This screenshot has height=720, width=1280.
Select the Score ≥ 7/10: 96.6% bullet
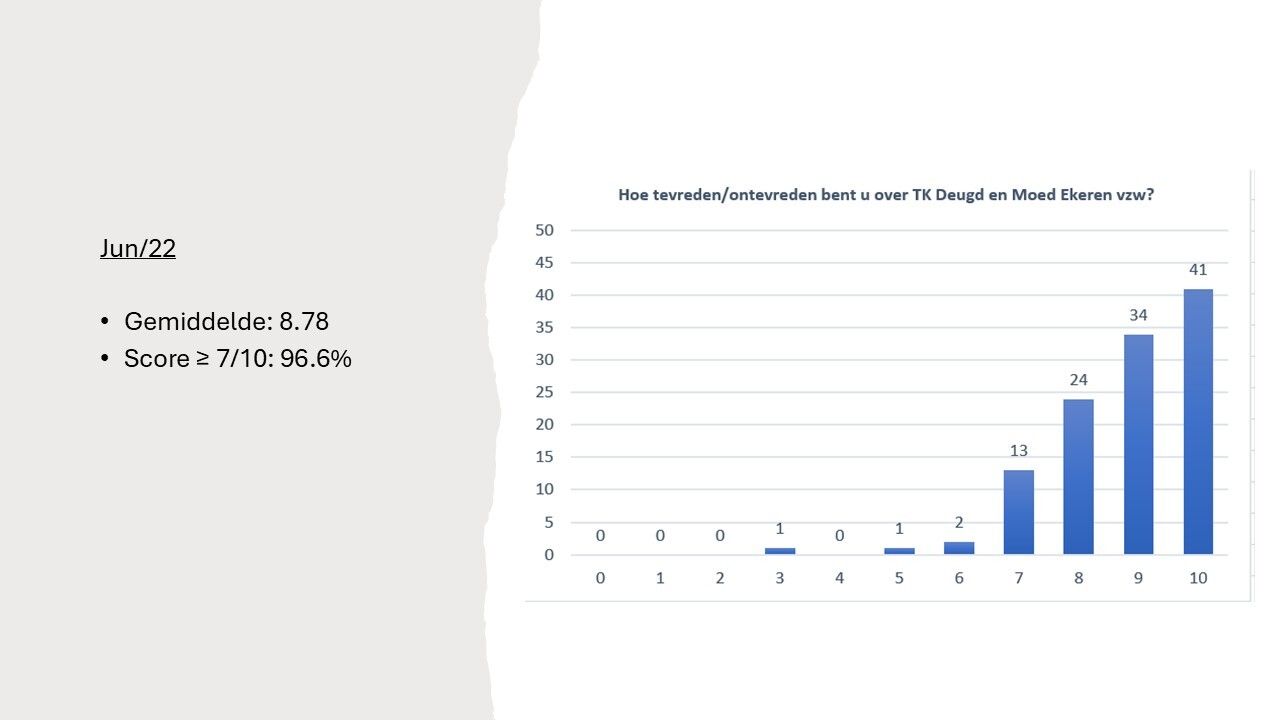(x=238, y=358)
